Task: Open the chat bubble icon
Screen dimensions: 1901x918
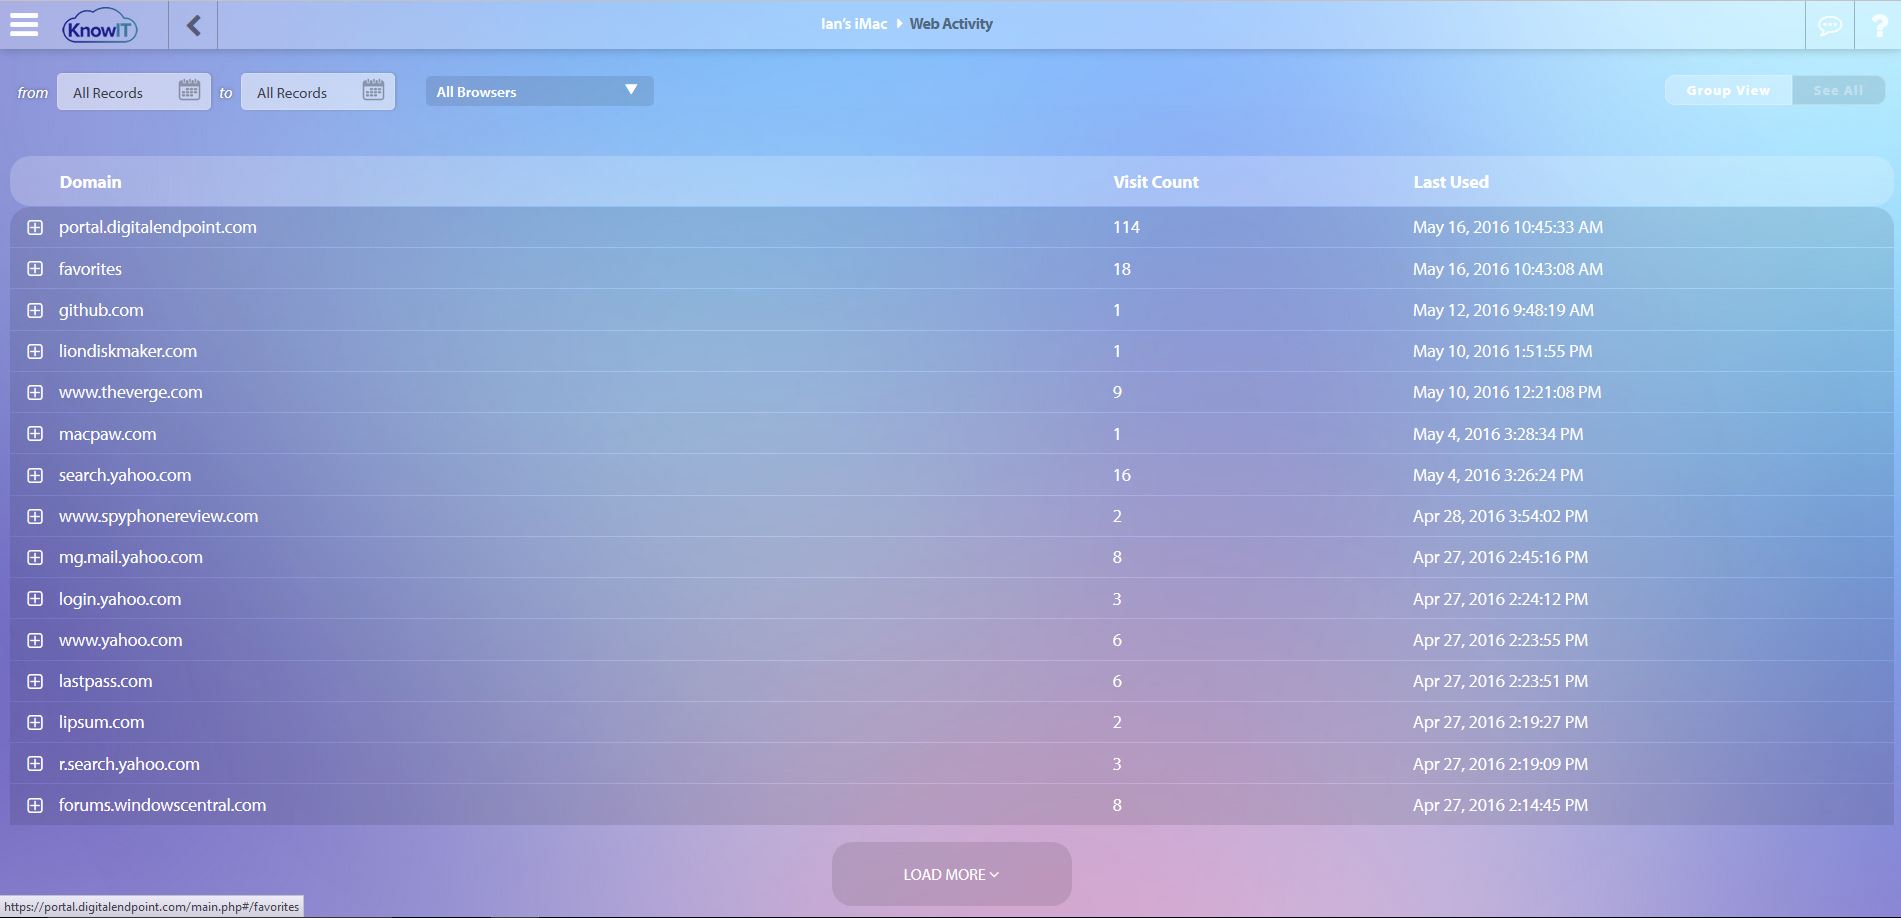Action: click(1829, 25)
